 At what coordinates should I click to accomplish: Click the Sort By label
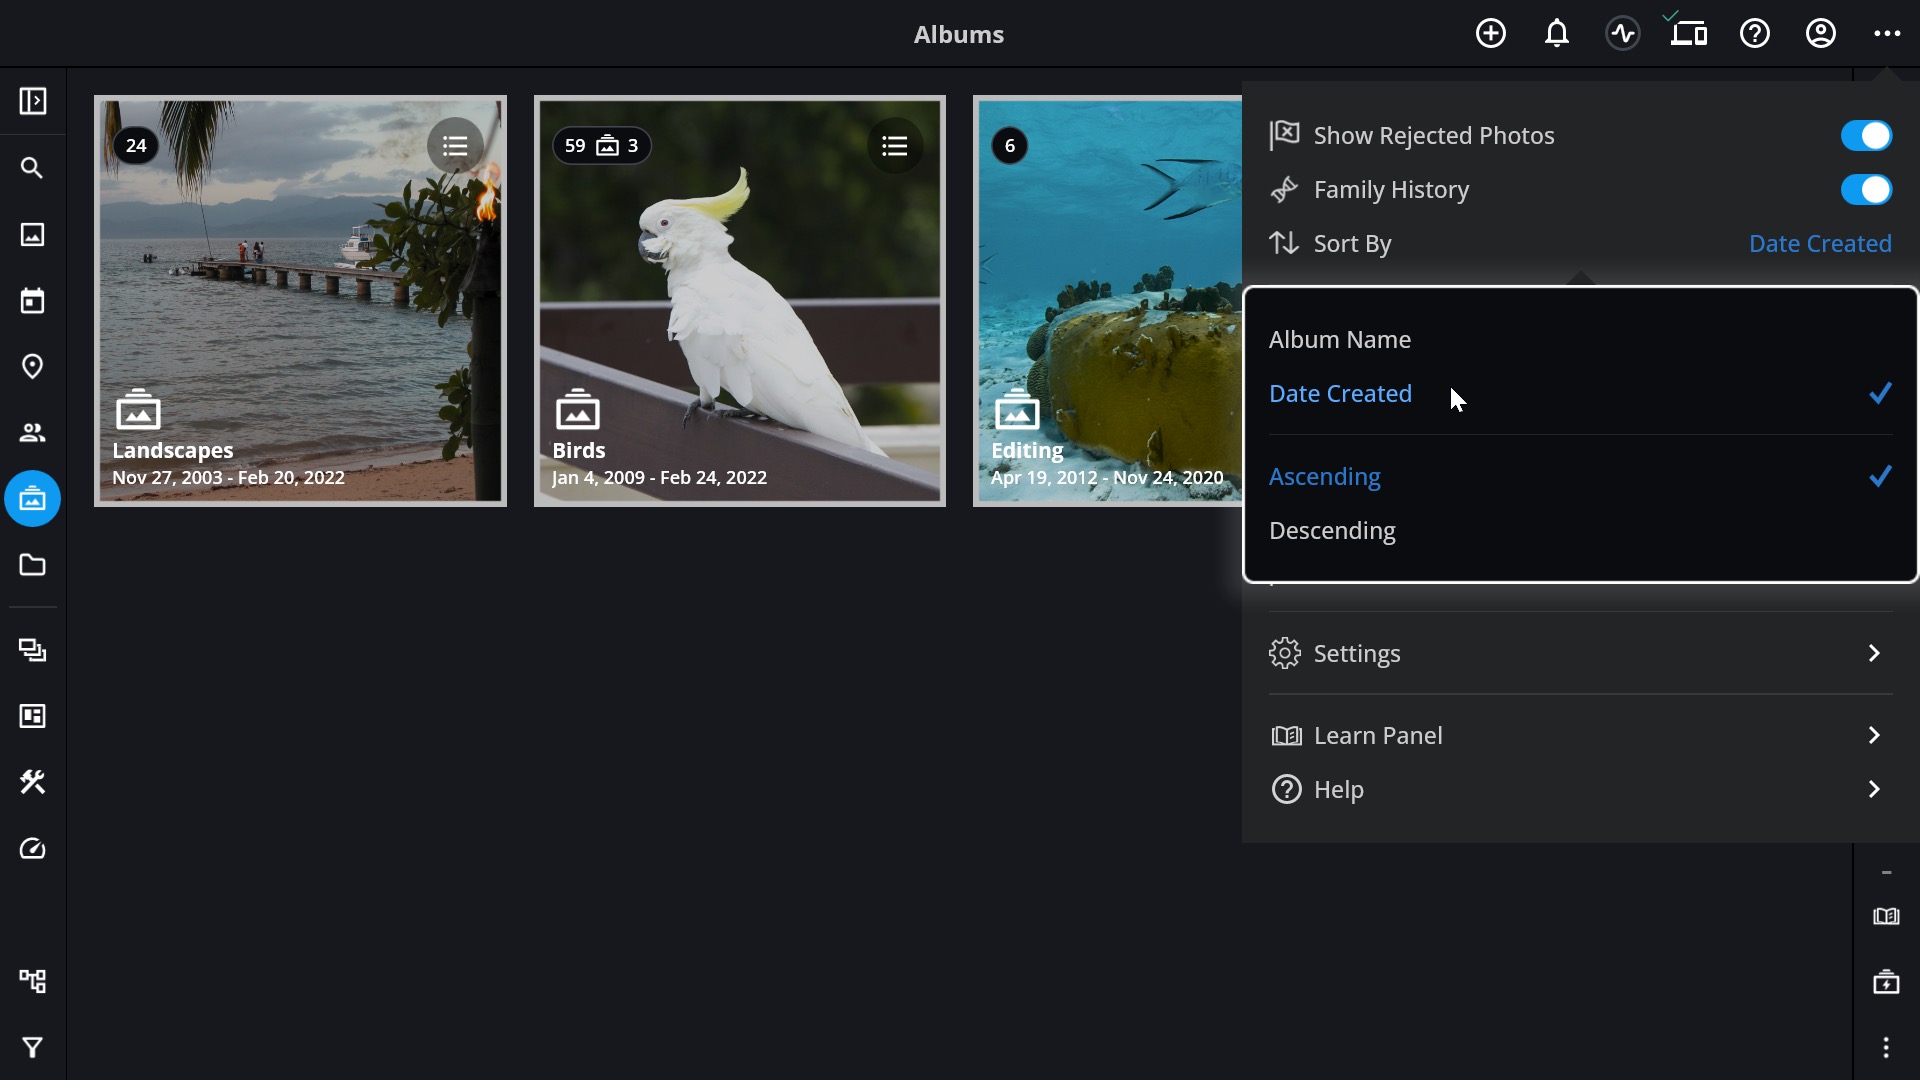pyautogui.click(x=1352, y=243)
